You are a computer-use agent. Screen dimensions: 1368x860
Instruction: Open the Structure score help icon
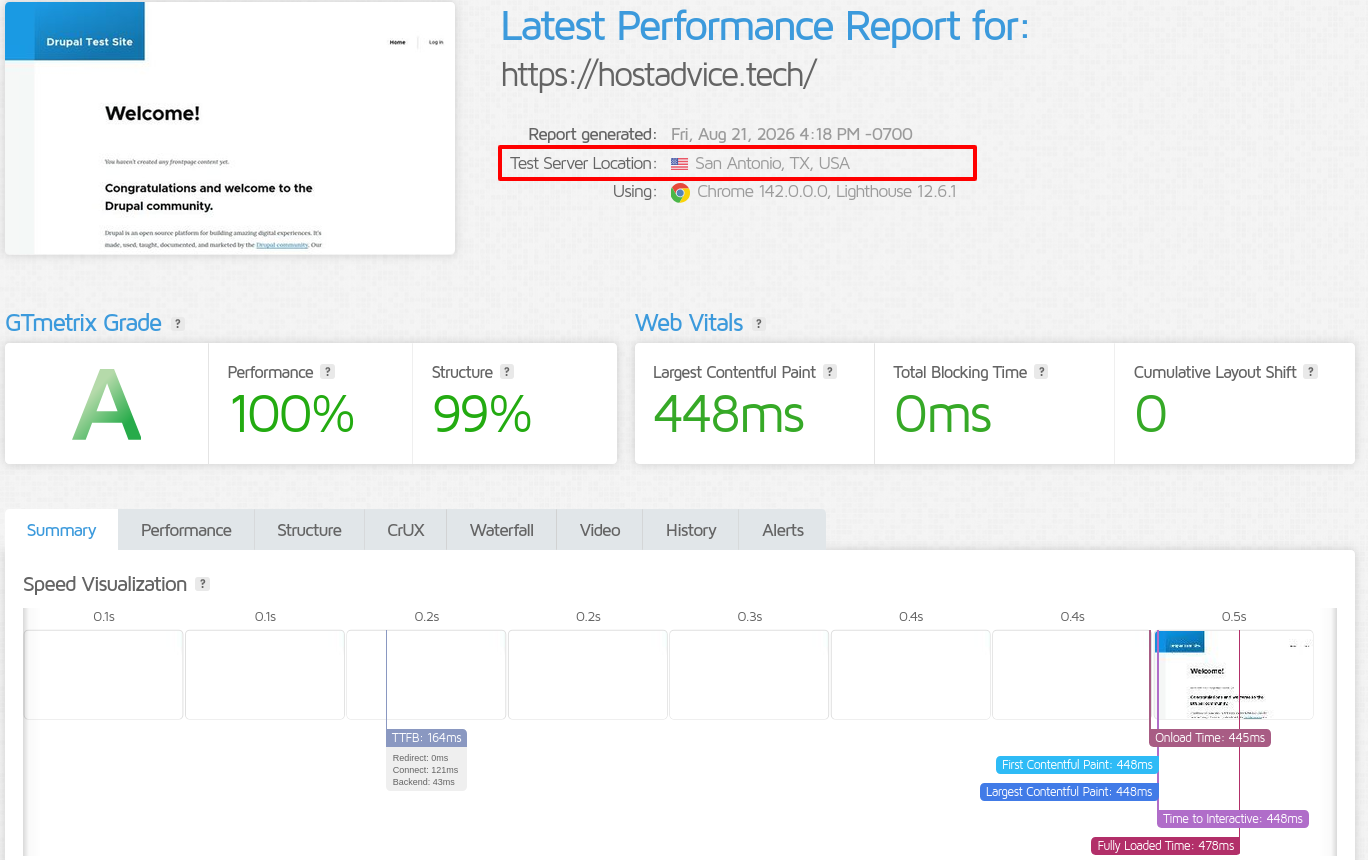coord(506,372)
